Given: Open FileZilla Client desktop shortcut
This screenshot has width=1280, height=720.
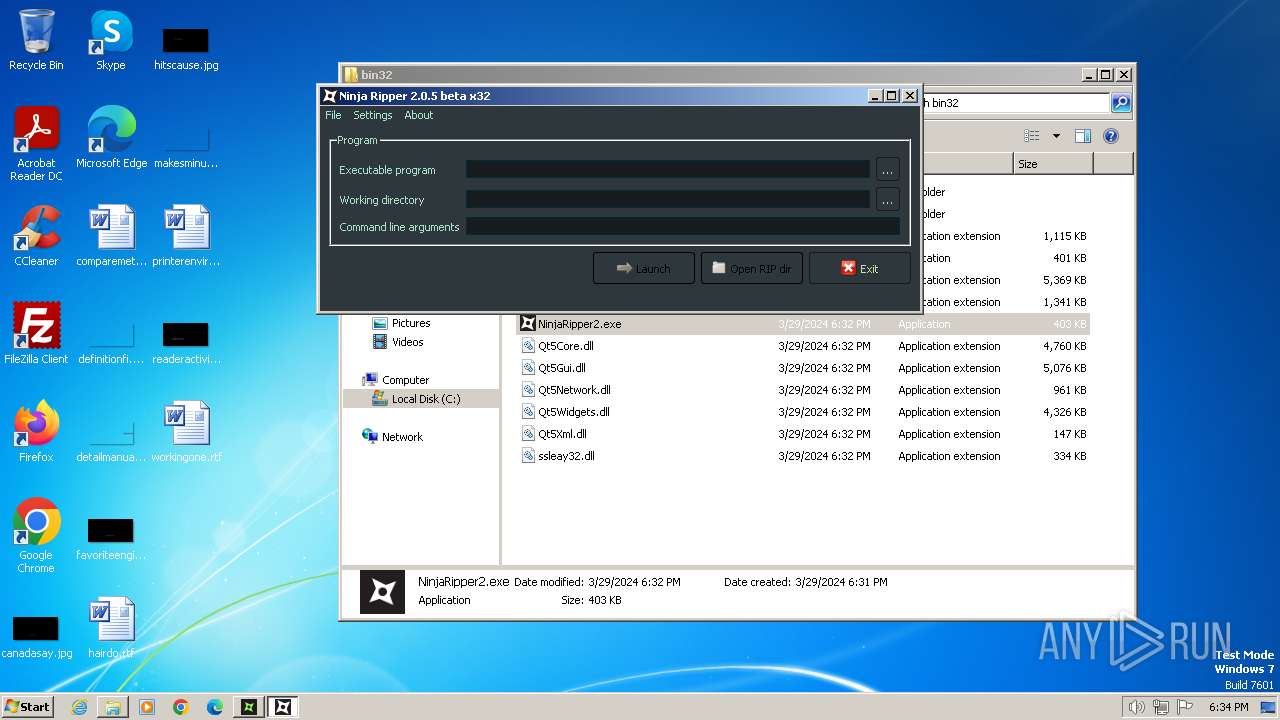Looking at the screenshot, I should 36,334.
